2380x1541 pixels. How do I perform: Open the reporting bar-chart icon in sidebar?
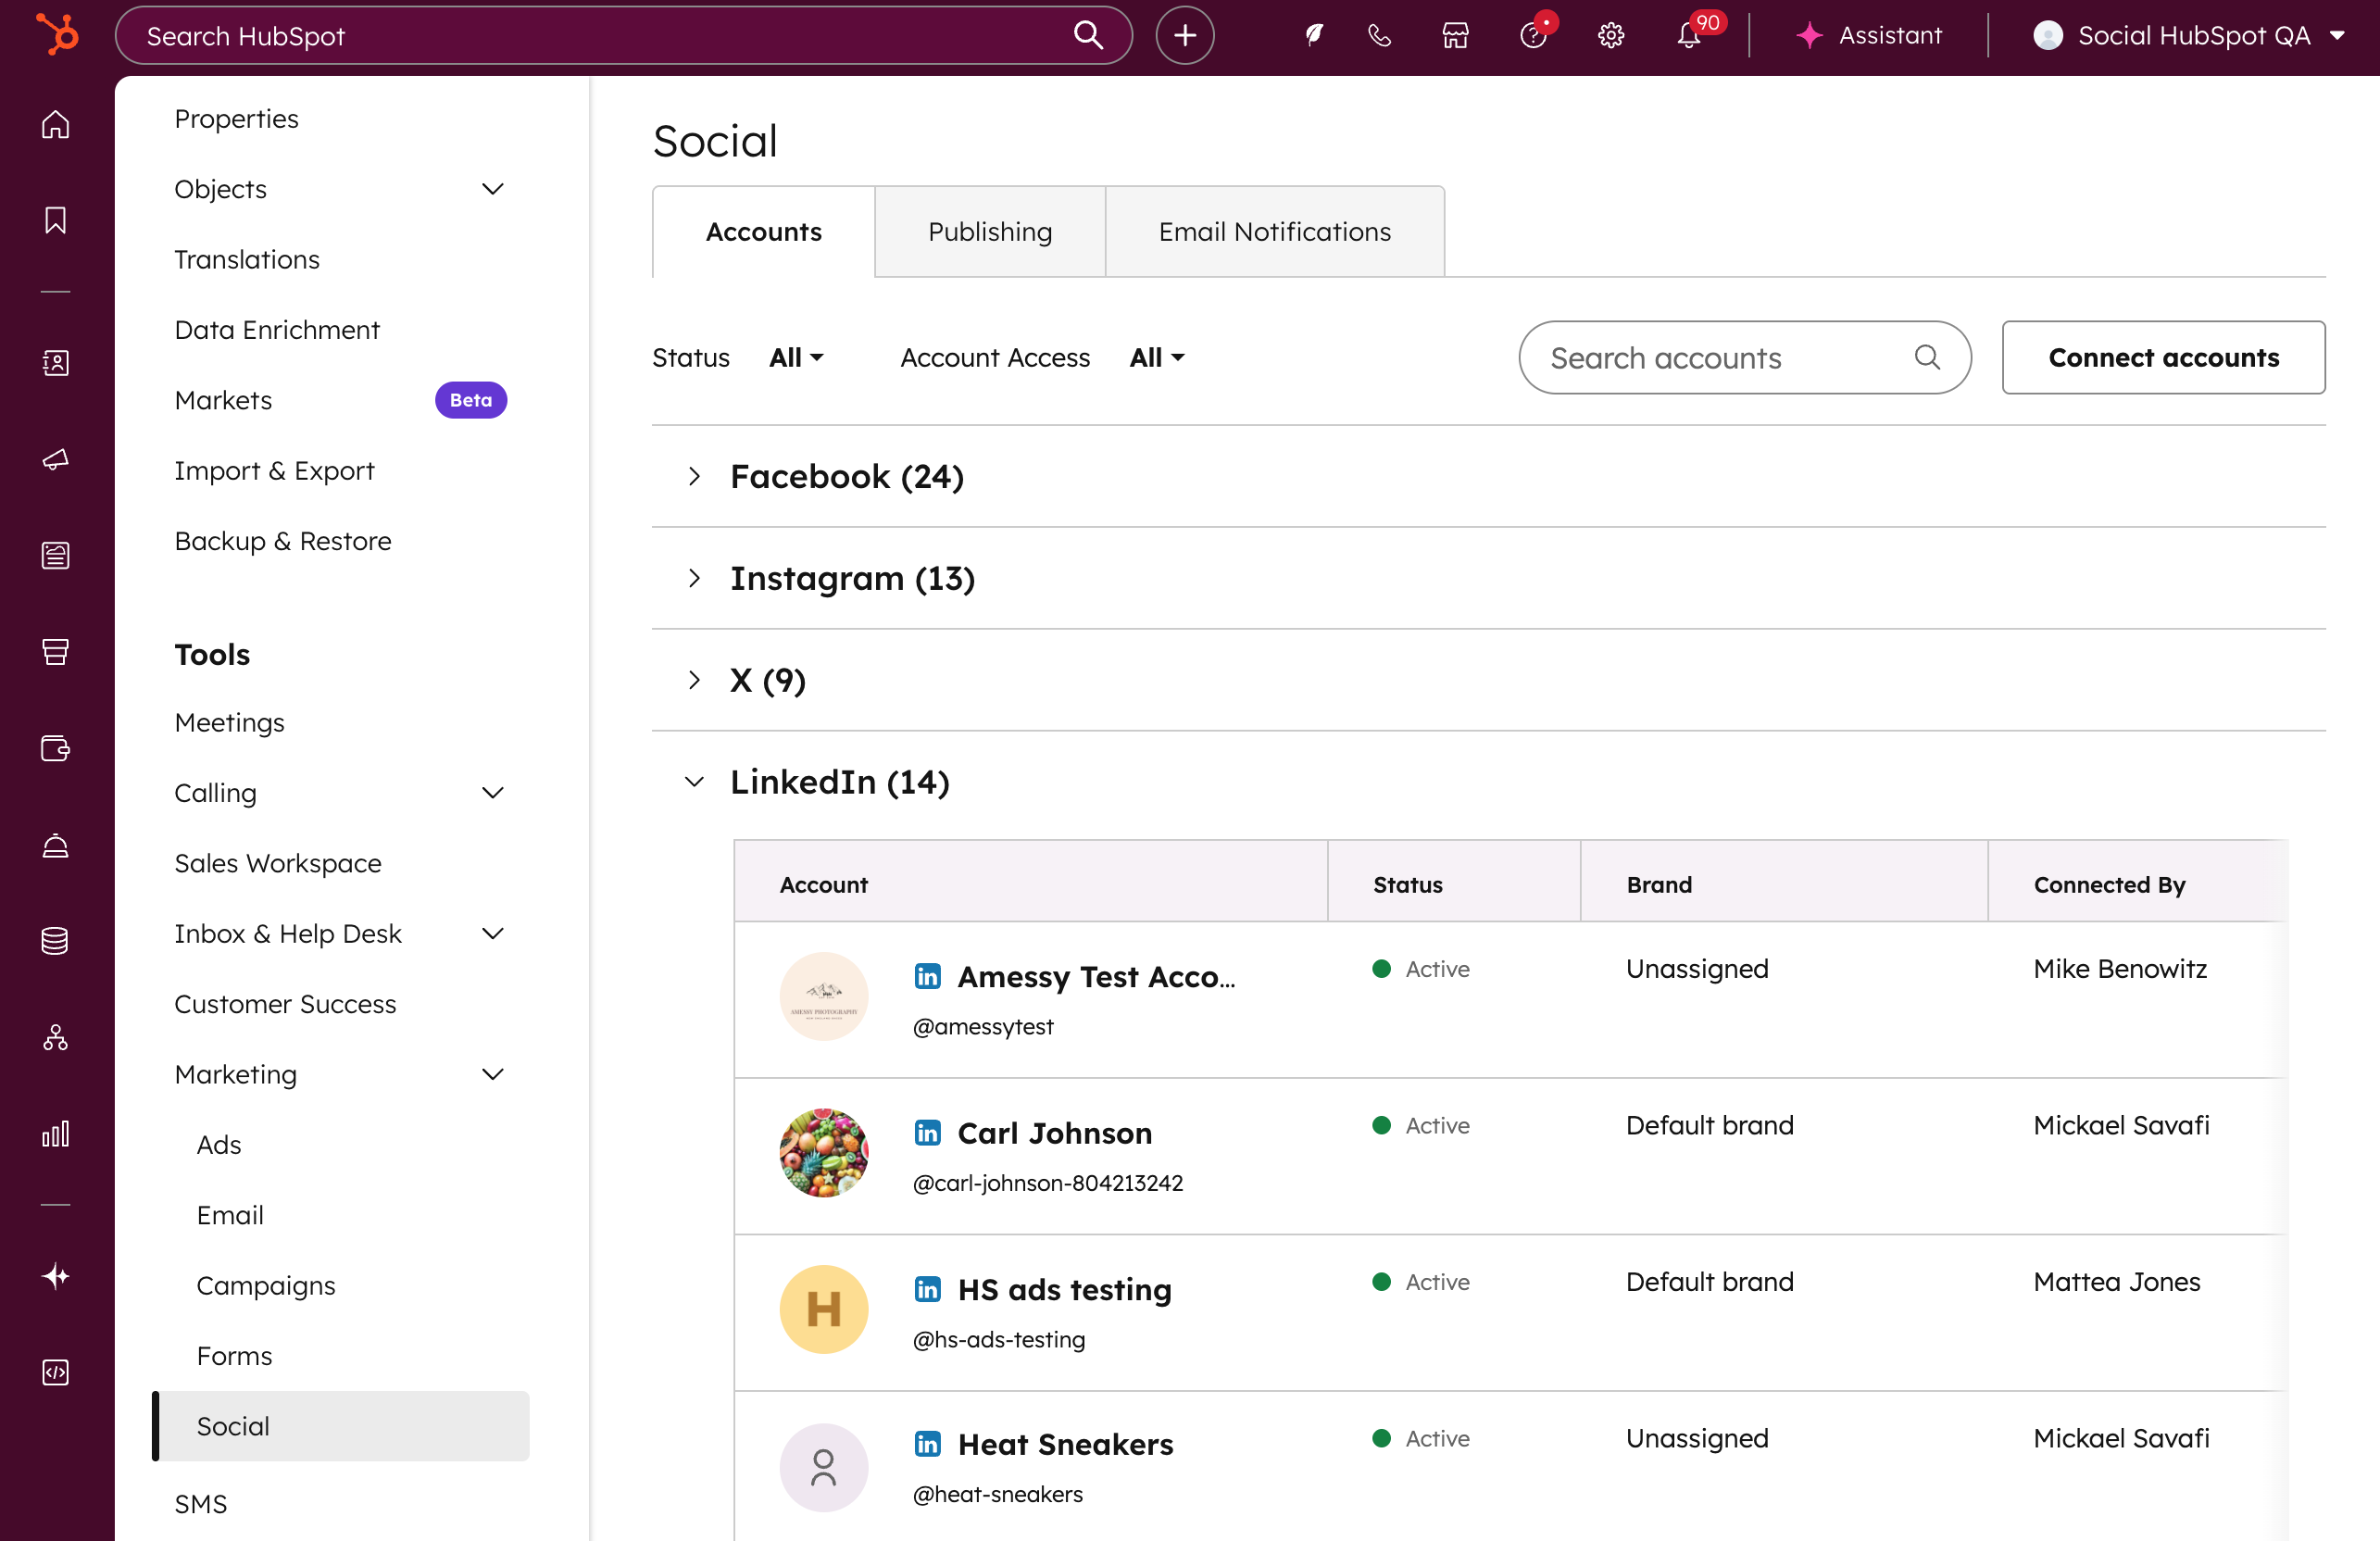[55, 1133]
